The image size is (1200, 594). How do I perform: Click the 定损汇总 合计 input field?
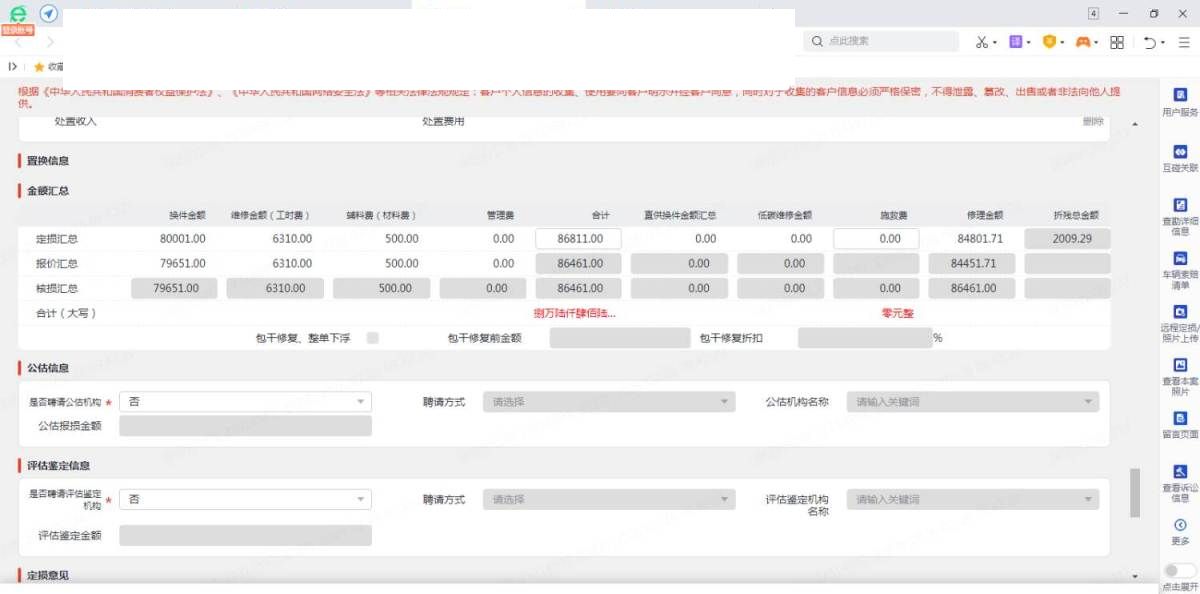click(578, 239)
